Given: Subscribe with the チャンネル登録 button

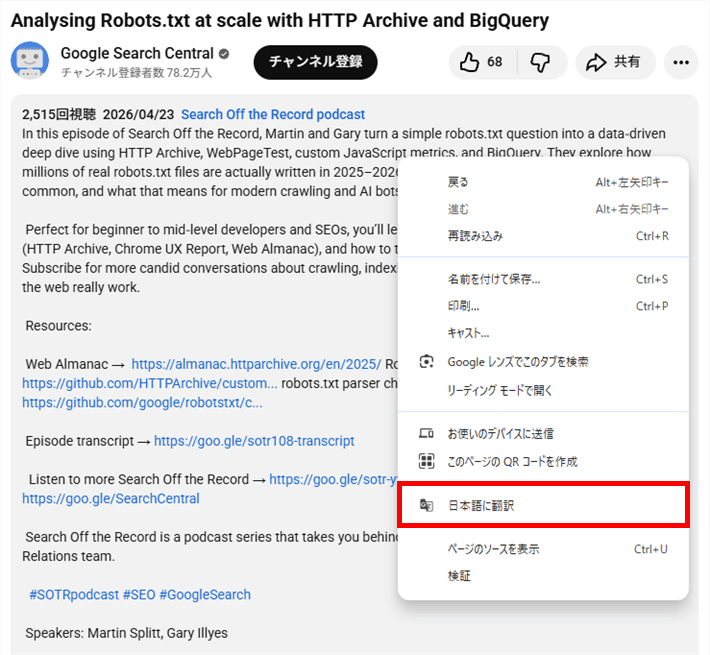Looking at the screenshot, I should (316, 62).
